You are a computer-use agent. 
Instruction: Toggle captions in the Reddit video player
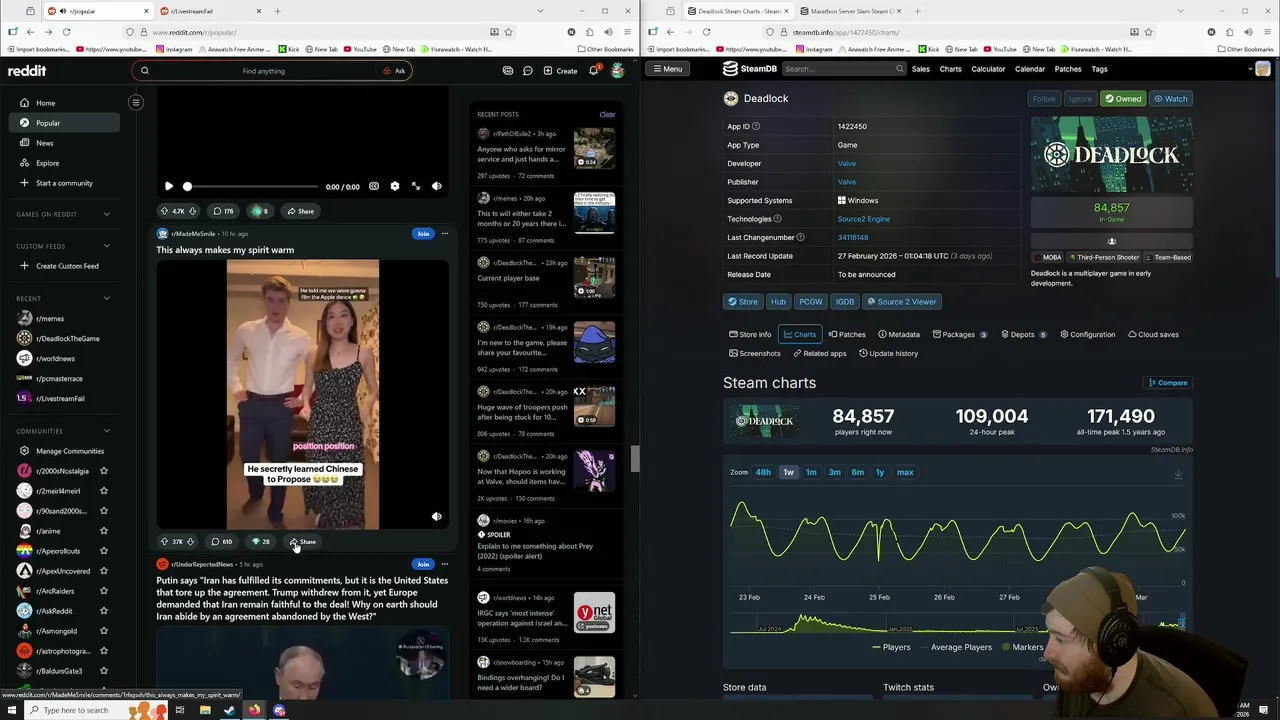373,186
